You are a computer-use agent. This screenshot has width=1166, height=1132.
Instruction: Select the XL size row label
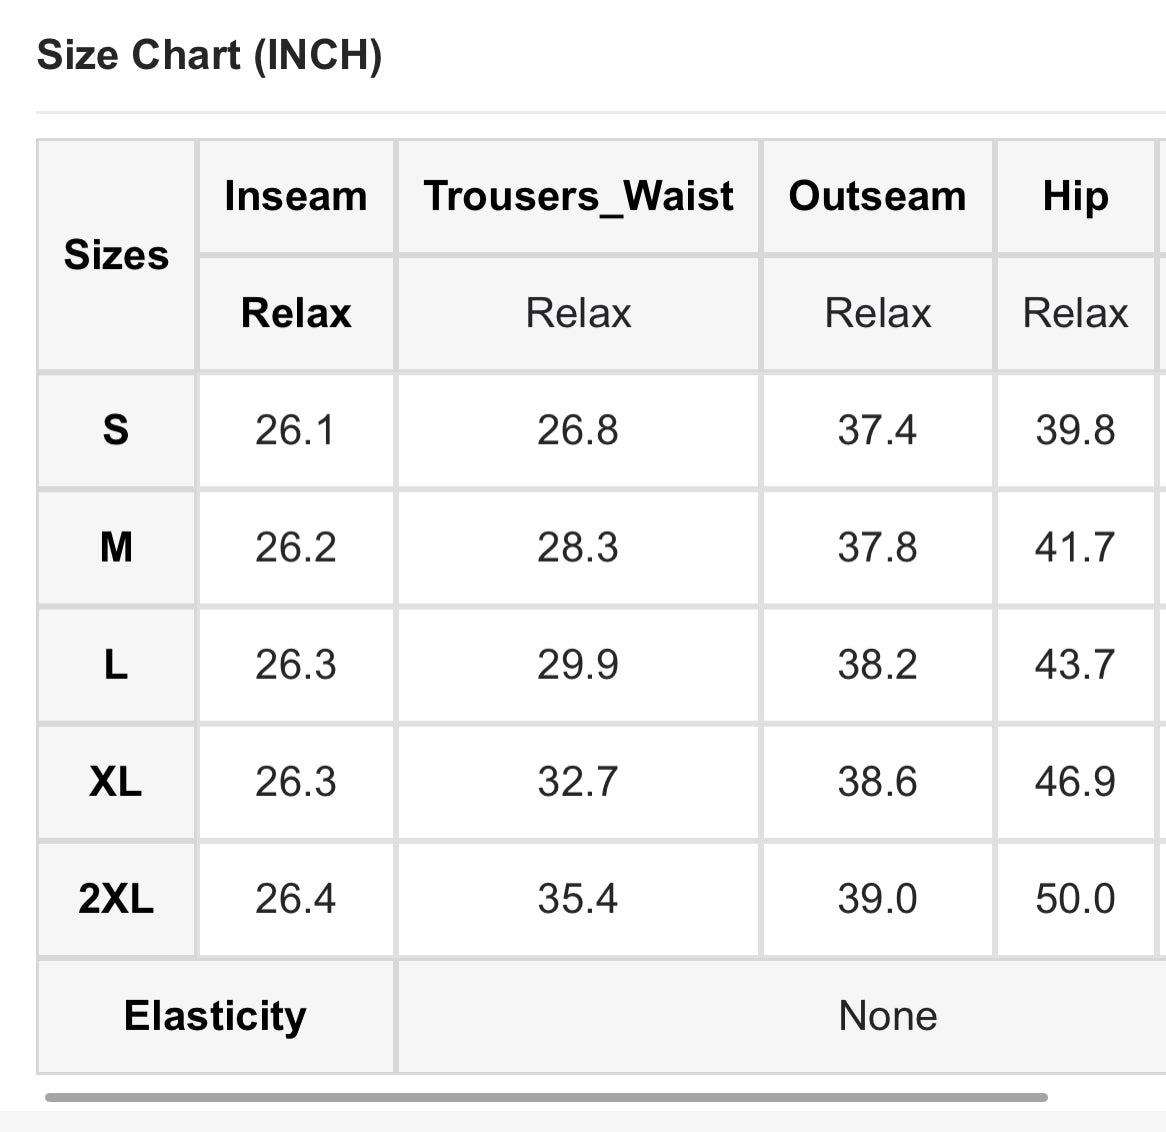[116, 782]
